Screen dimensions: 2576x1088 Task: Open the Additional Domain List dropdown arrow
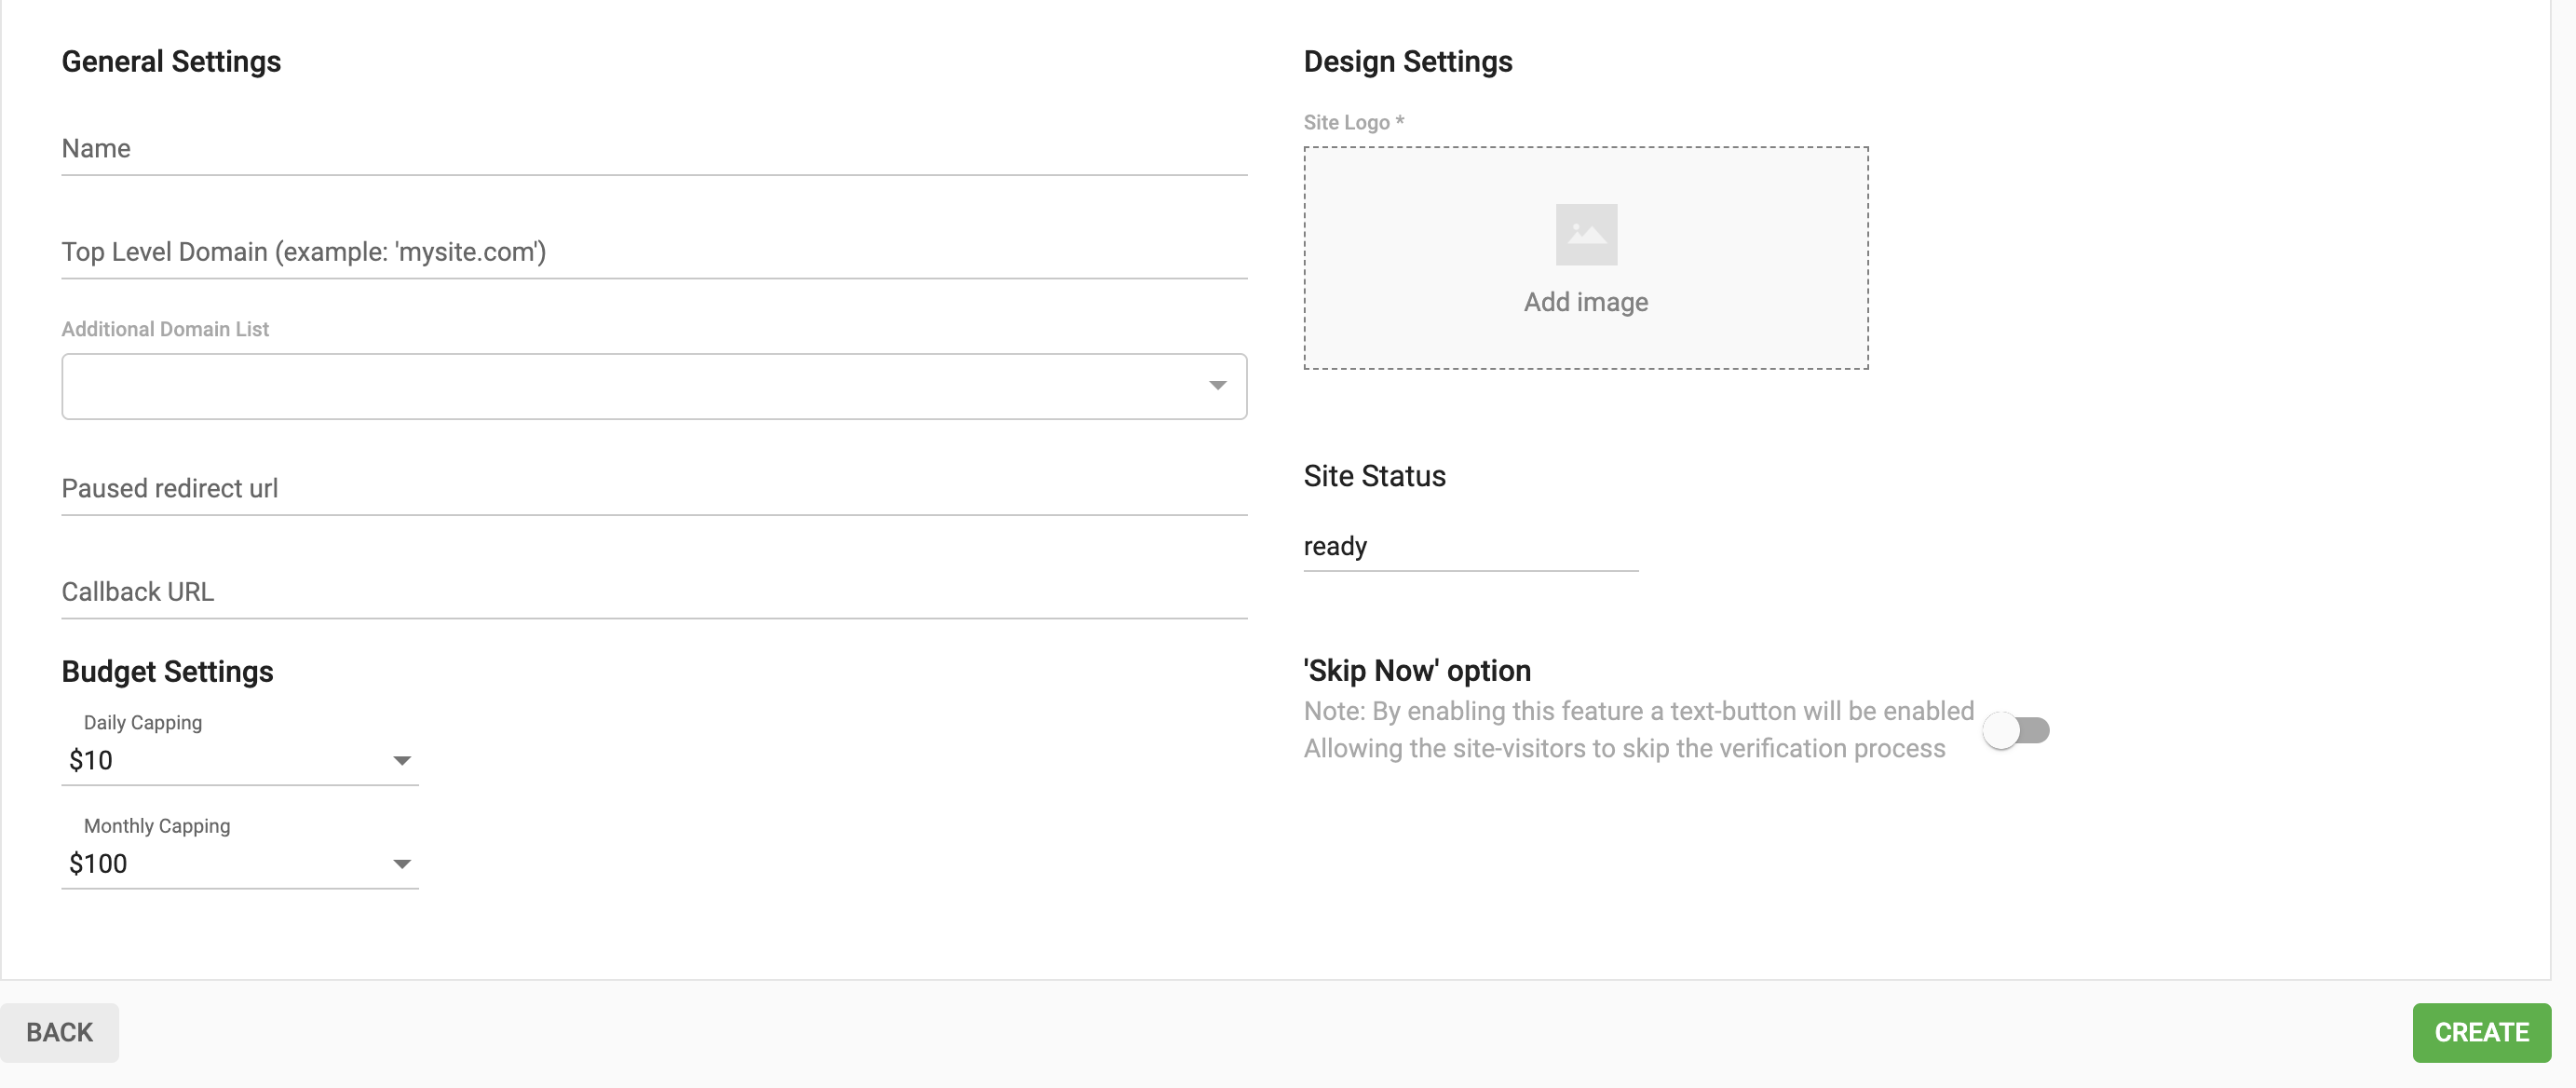pos(1217,386)
